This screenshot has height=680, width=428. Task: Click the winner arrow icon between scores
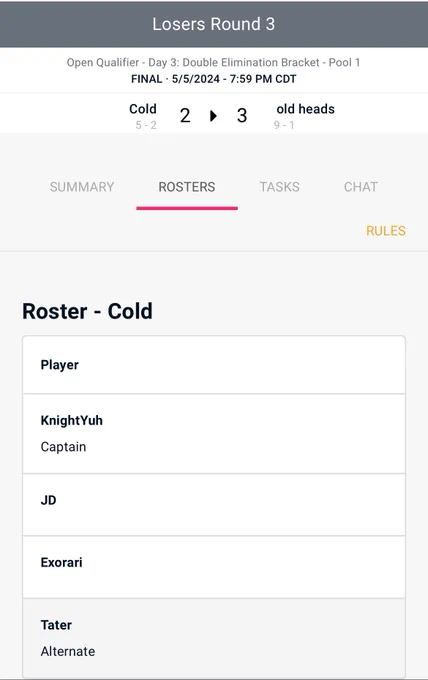[213, 116]
